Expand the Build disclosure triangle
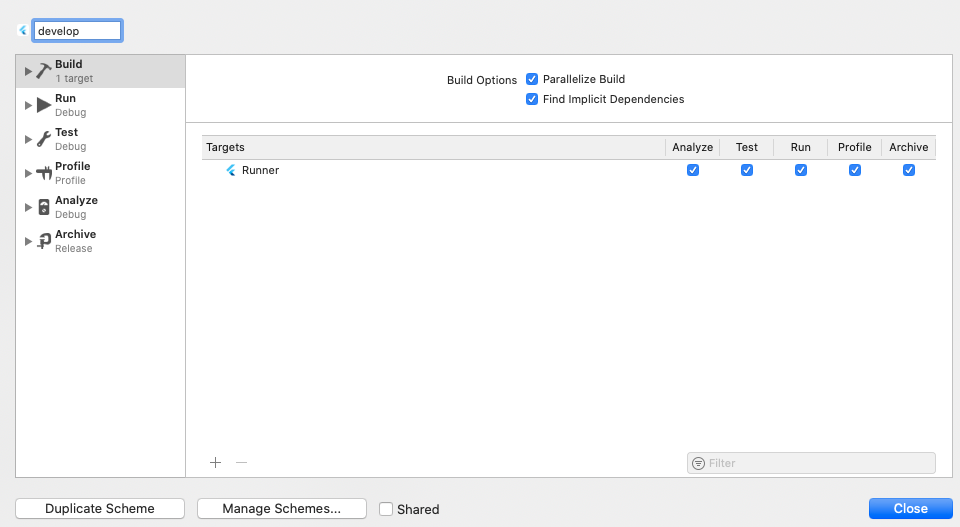Screen dimensions: 960x527 click(x=28, y=71)
